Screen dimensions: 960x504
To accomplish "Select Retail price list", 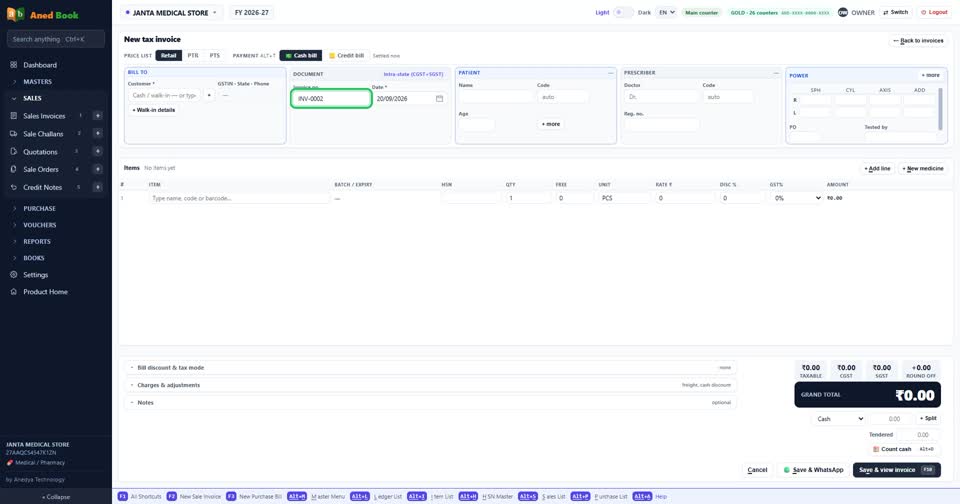I will point(168,56).
